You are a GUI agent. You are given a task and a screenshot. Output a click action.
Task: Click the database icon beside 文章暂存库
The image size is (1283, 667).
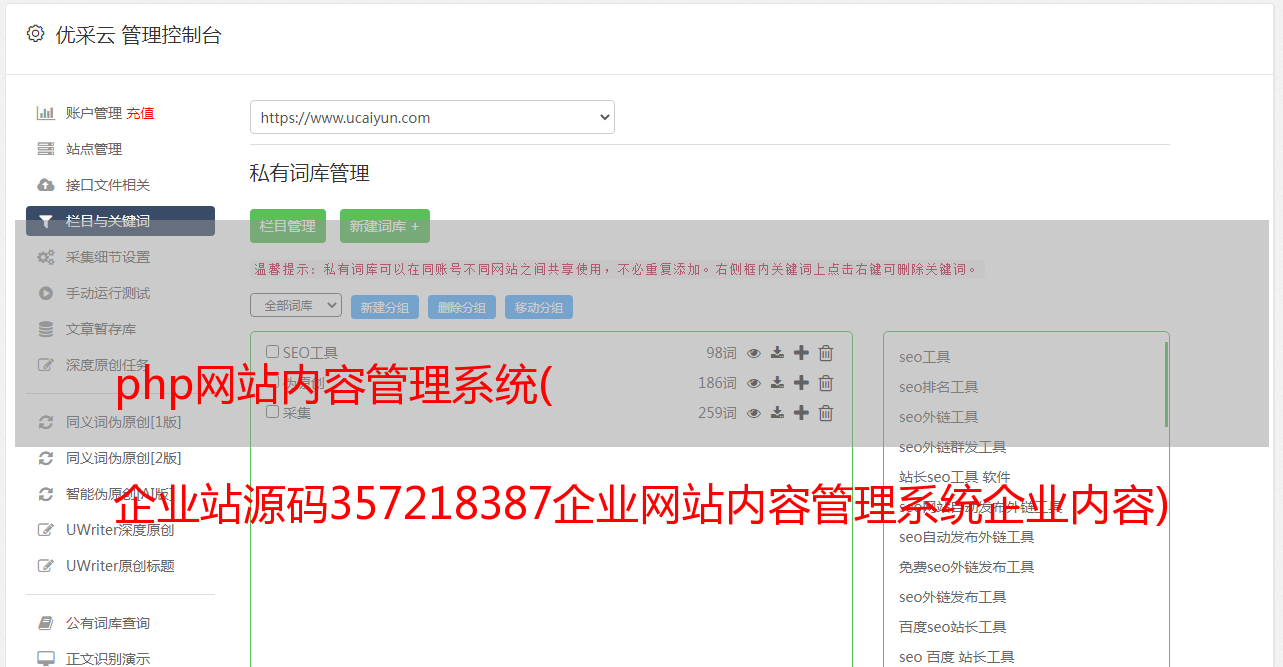click(x=45, y=329)
